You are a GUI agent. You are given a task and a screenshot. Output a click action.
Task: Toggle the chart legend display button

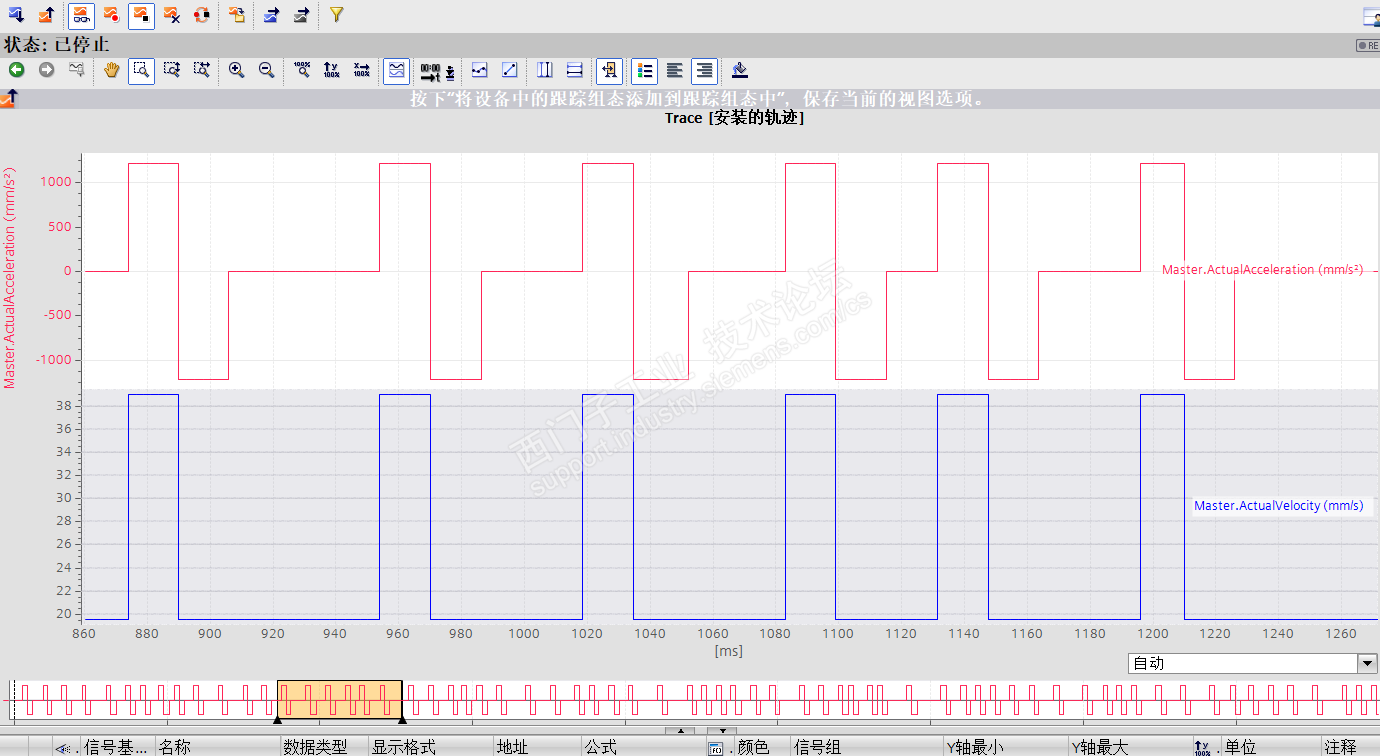click(645, 70)
